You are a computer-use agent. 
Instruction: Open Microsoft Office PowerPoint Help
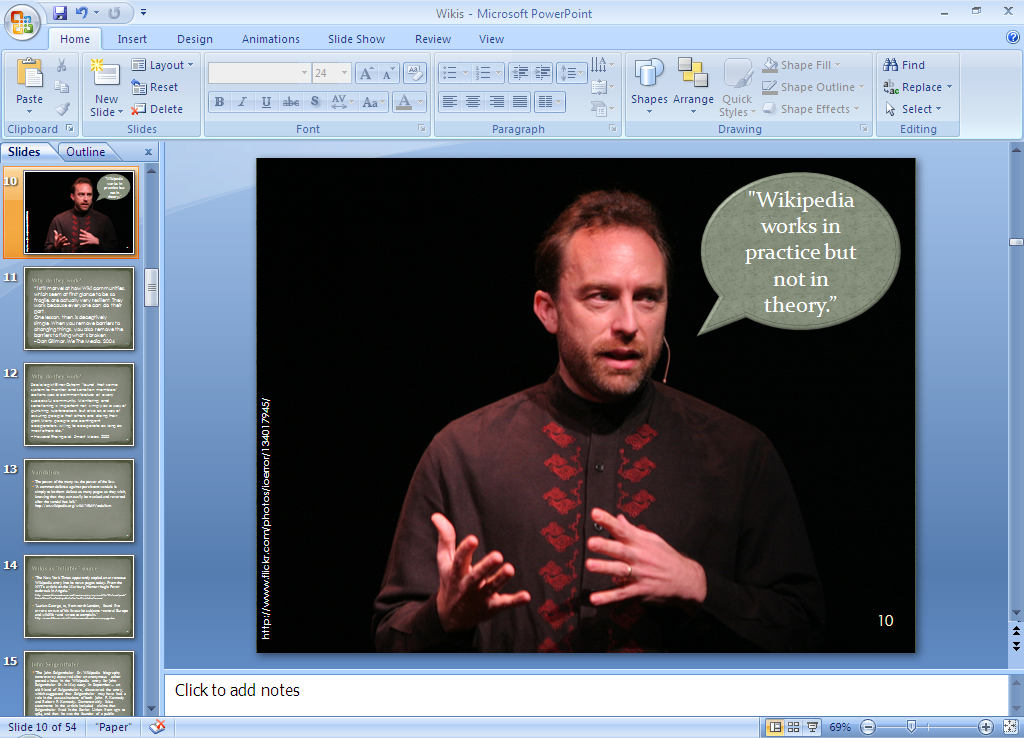[x=1013, y=37]
